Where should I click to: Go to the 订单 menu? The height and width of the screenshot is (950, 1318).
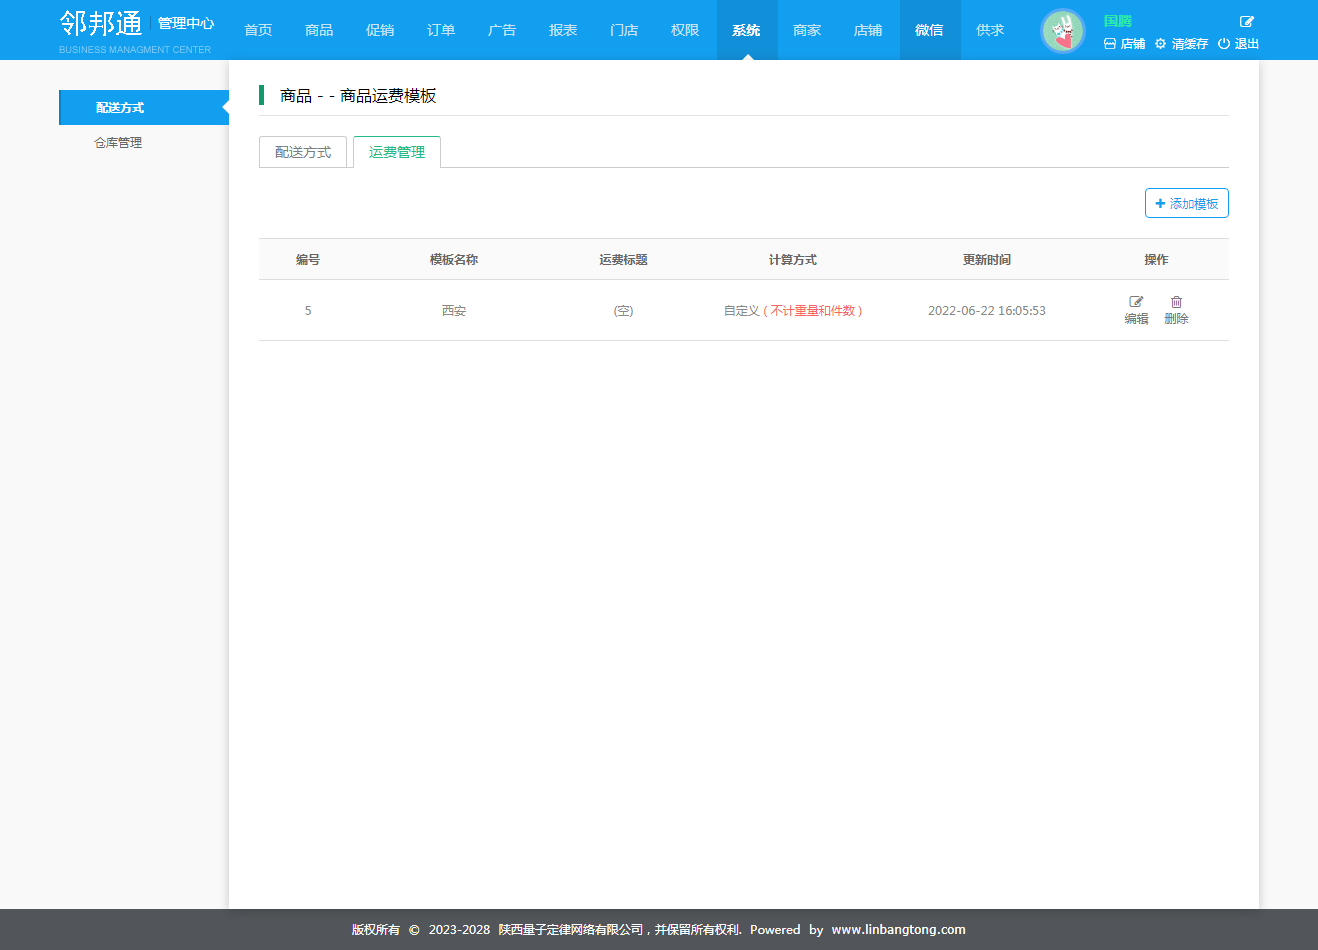tap(441, 30)
